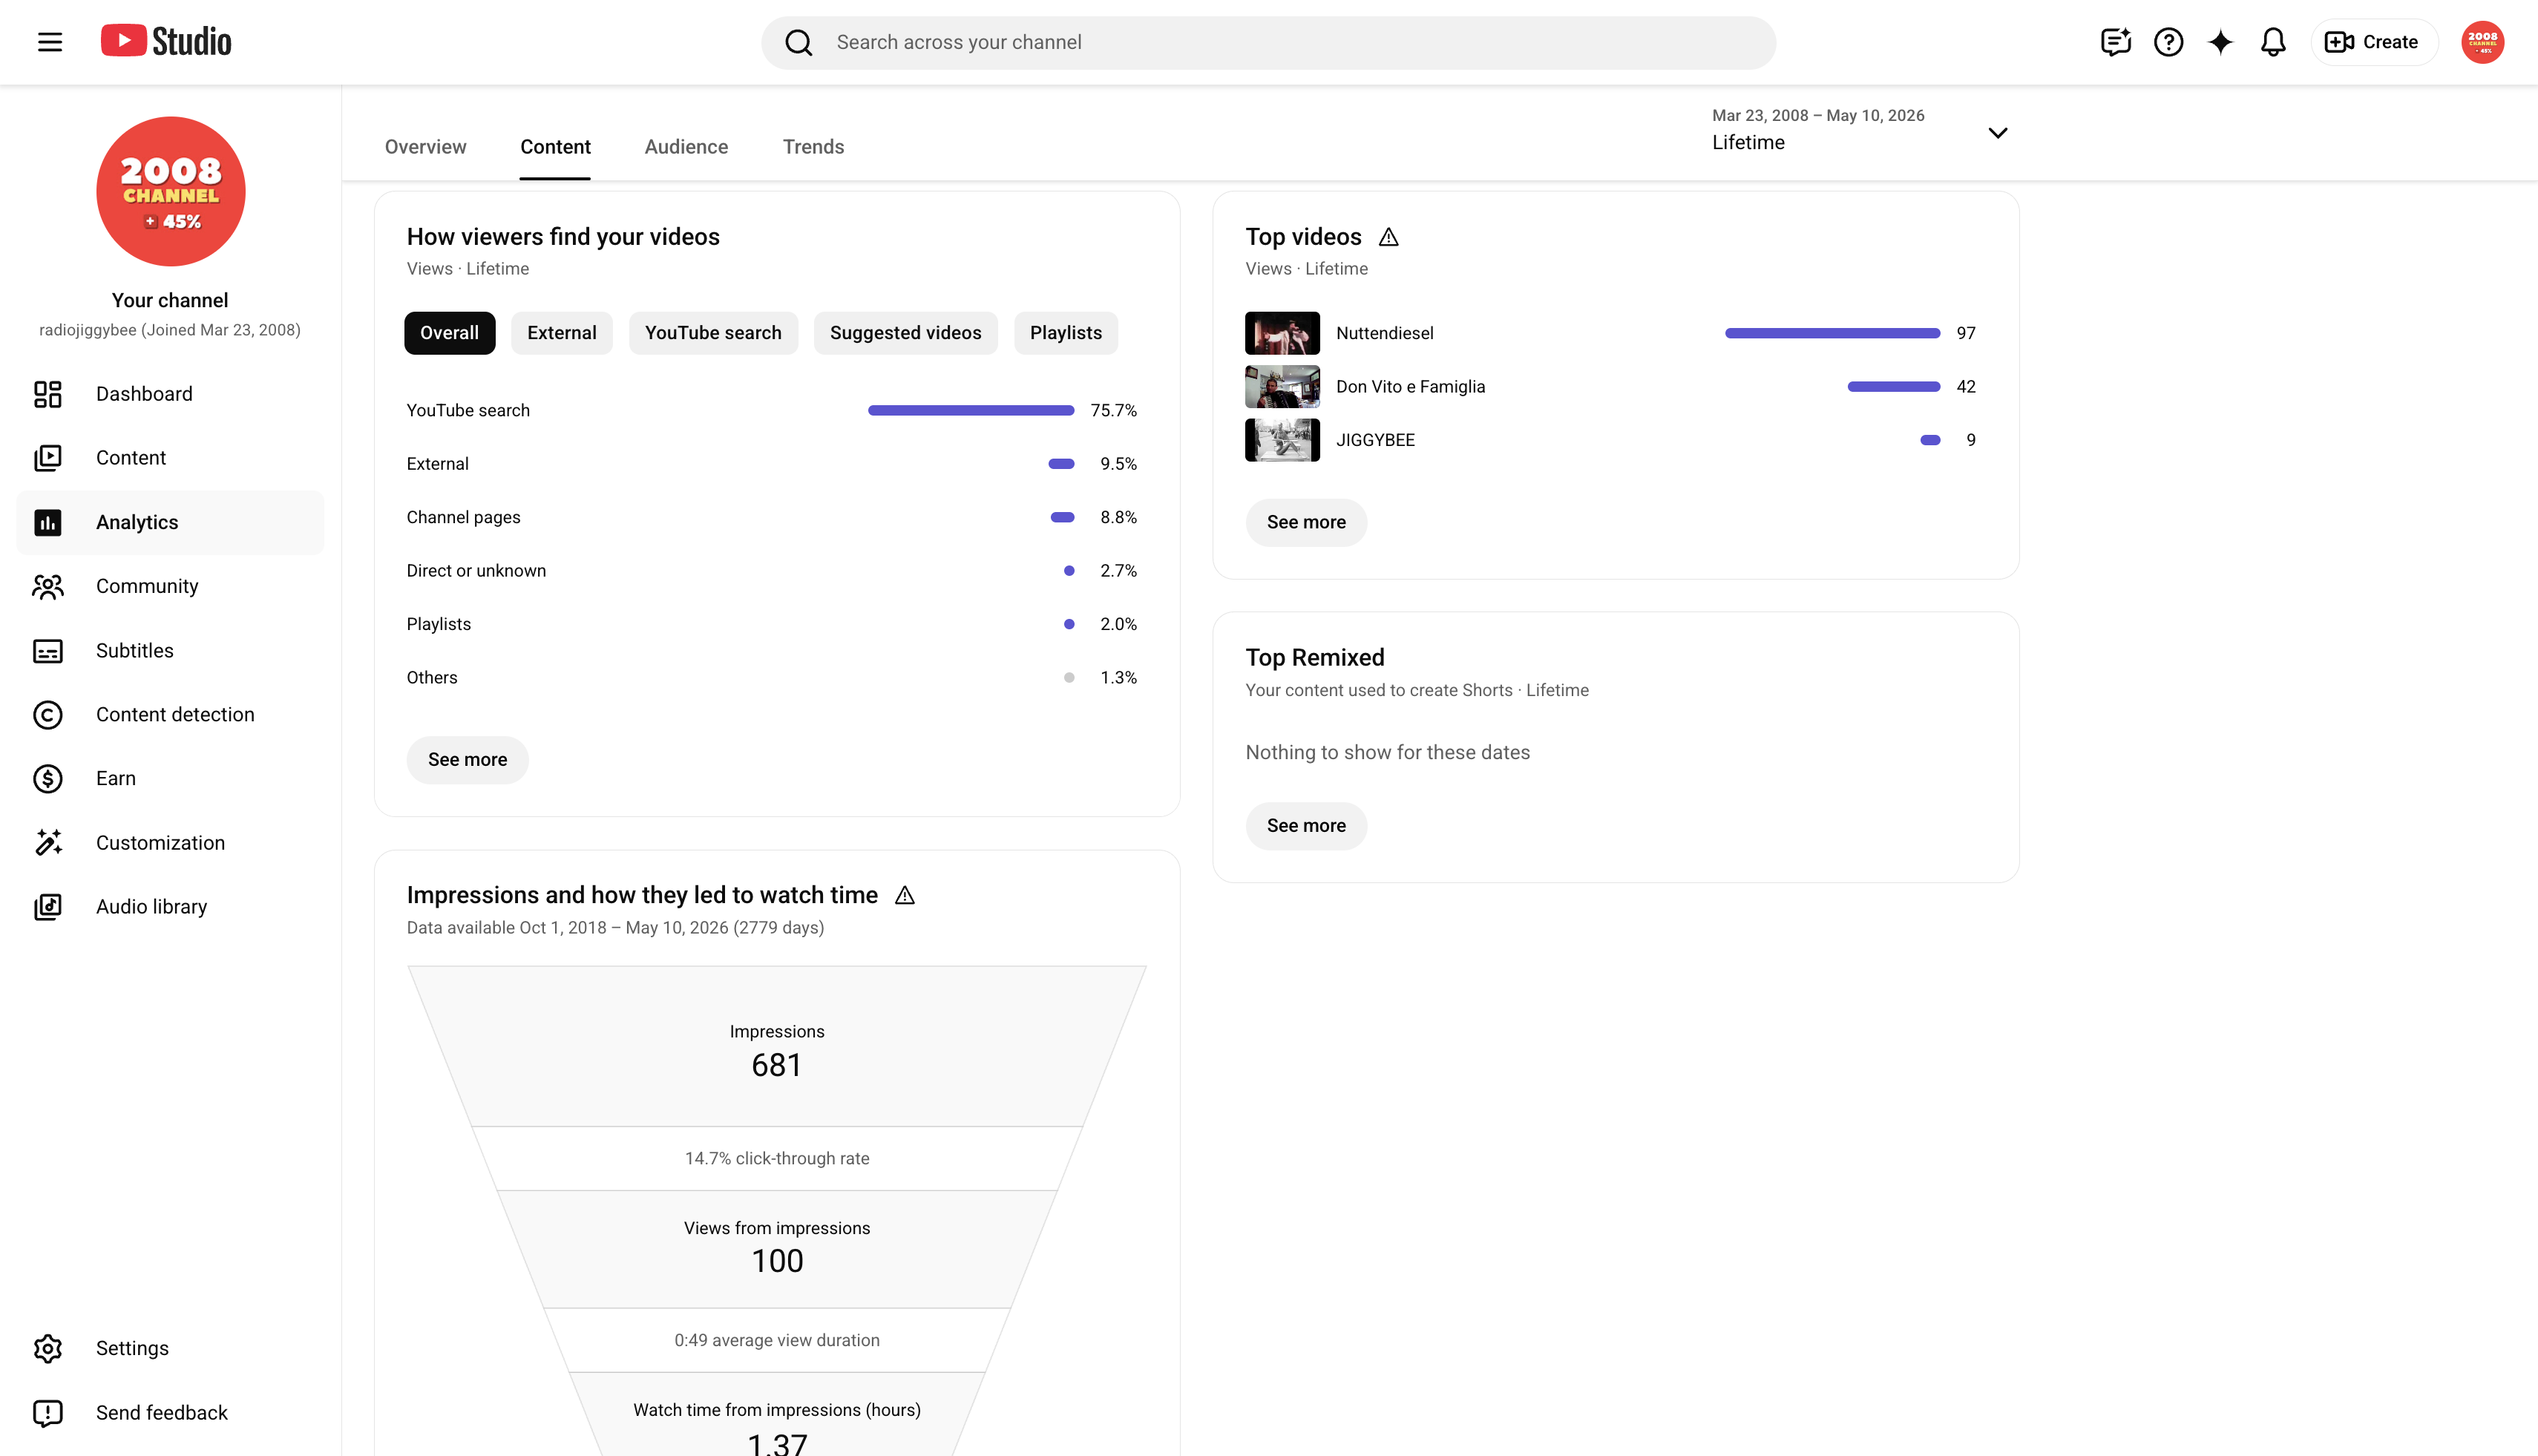The width and height of the screenshot is (2538, 1456).
Task: Click the Playlists 2.0% traffic row label
Action: click(x=438, y=624)
